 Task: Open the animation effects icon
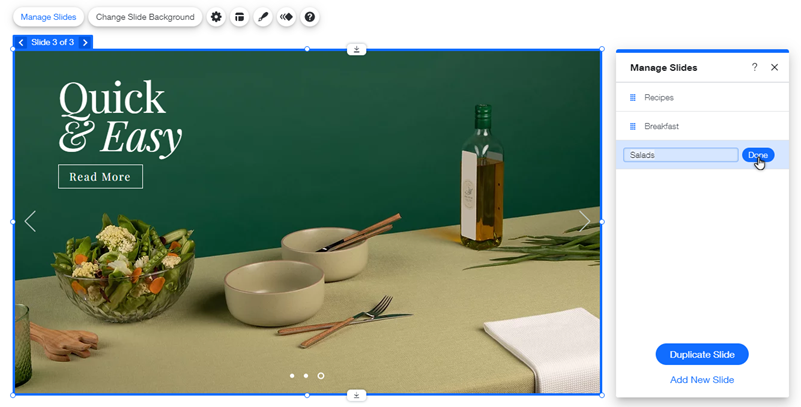pyautogui.click(x=286, y=17)
